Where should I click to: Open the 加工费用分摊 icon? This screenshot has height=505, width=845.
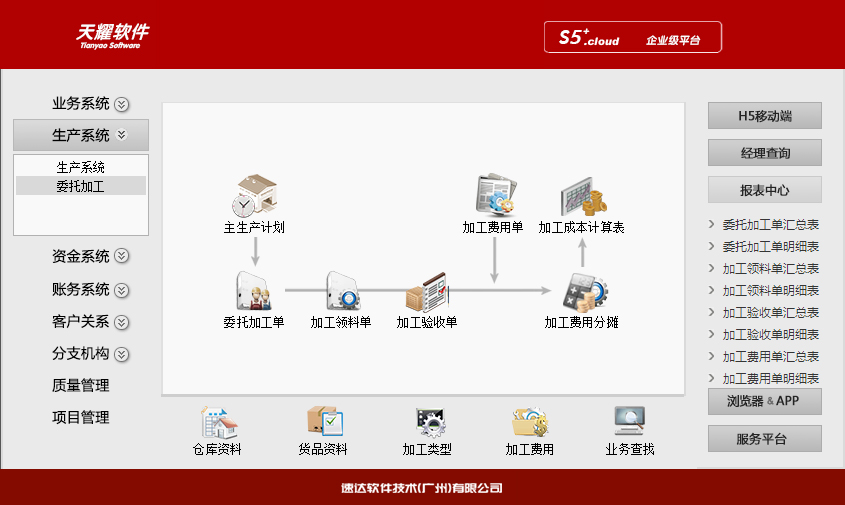coord(582,292)
